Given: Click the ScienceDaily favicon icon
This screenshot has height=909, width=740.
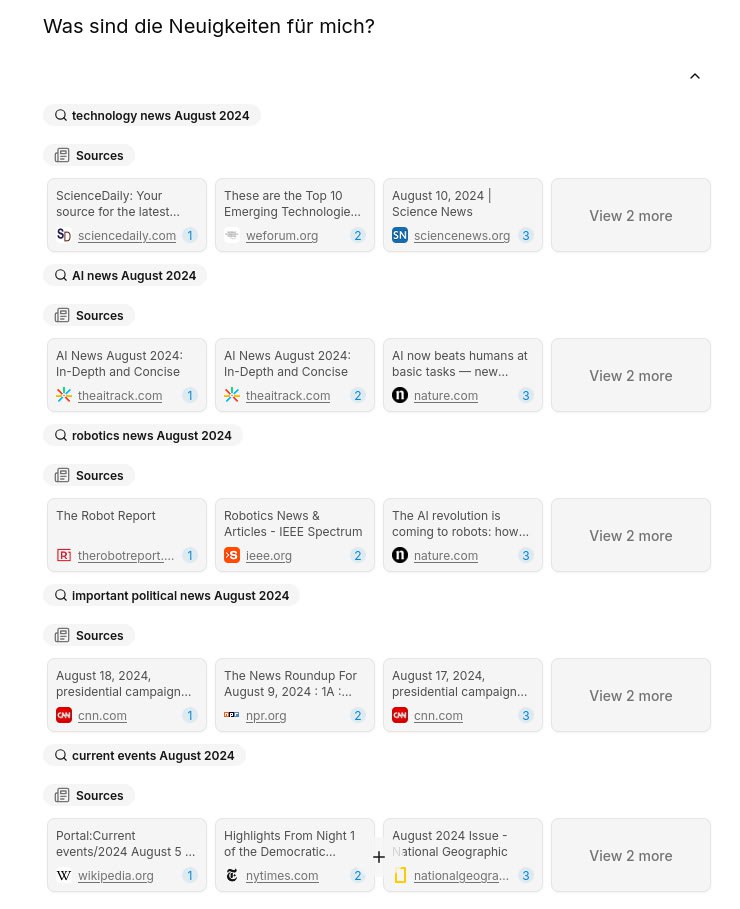Looking at the screenshot, I should [64, 235].
